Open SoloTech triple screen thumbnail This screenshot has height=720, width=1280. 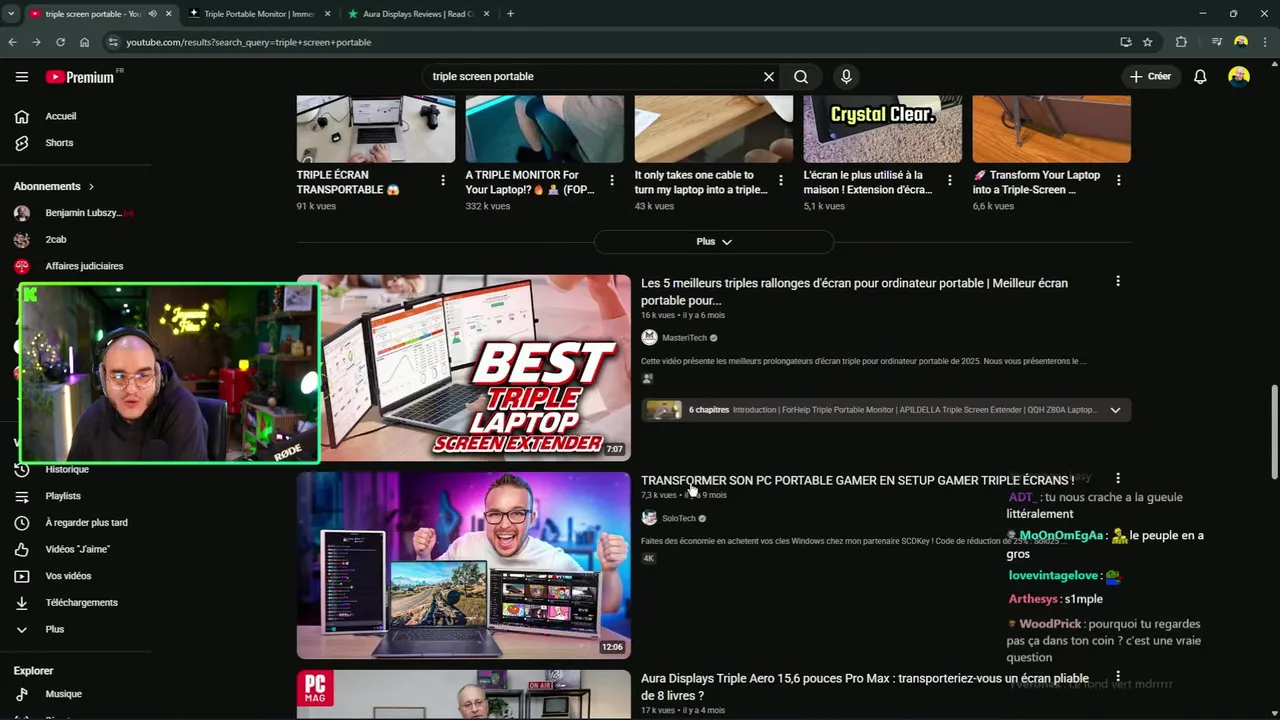464,565
